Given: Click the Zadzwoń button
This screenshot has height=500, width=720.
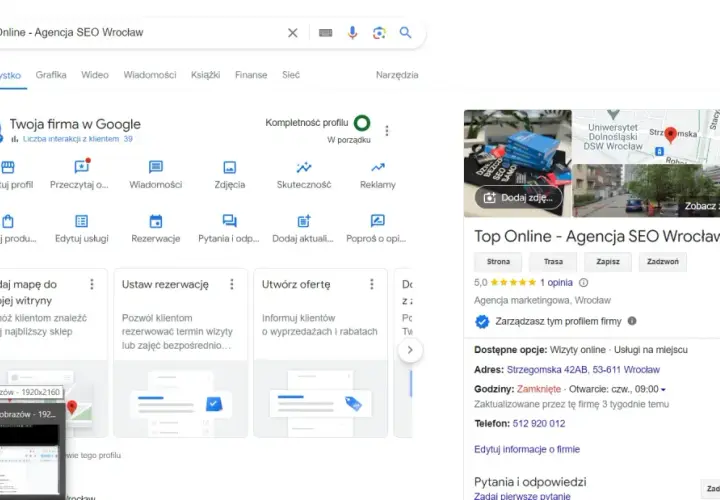Looking at the screenshot, I should (x=663, y=262).
